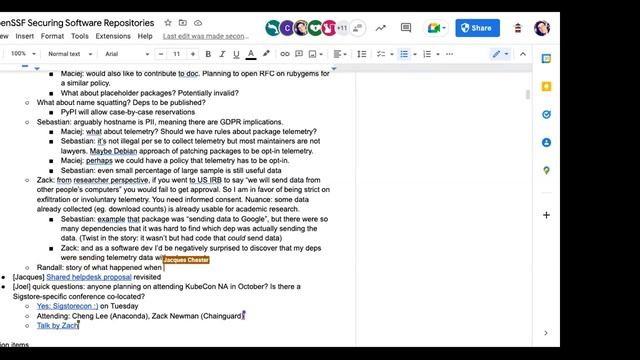Click the ruler right indent marker
The image size is (640, 360).
(x=334, y=69)
